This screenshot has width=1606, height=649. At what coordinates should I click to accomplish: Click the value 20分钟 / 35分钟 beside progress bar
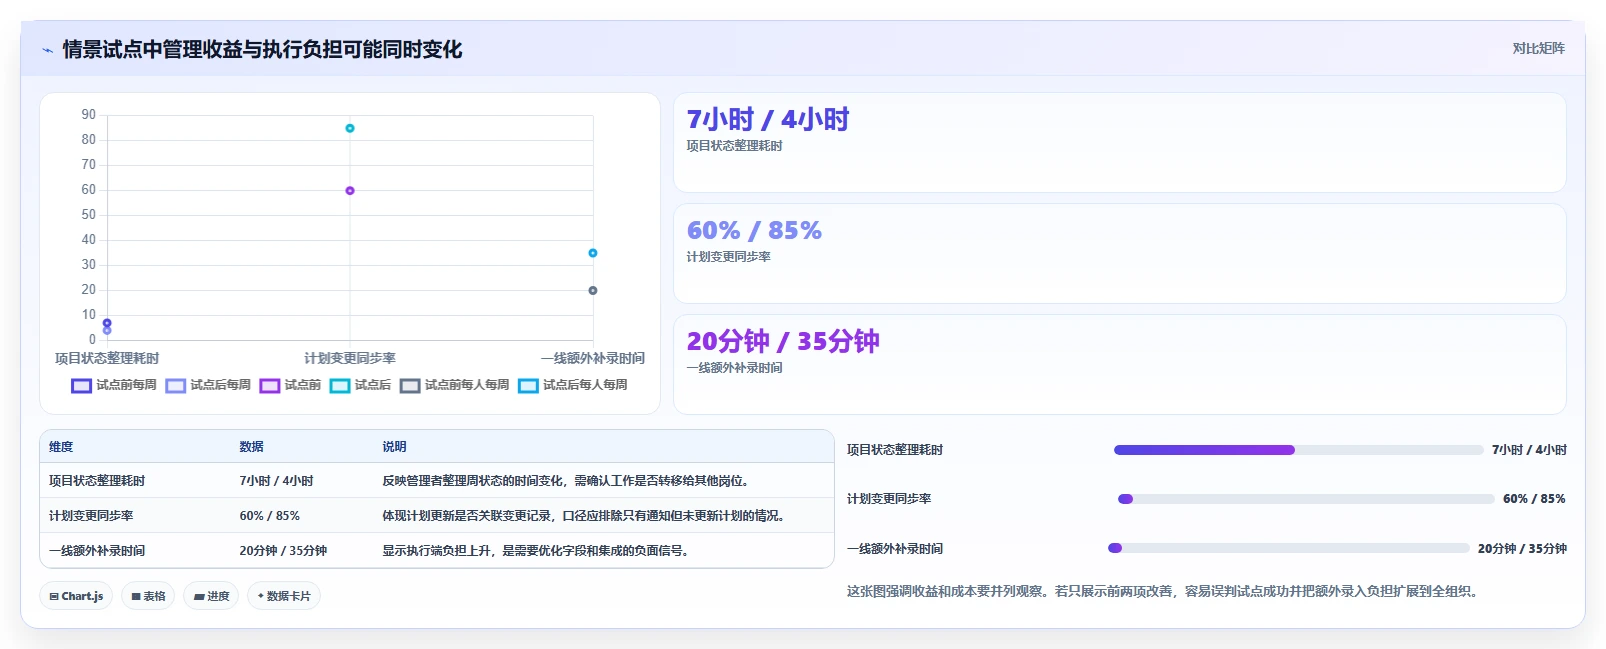click(1522, 549)
